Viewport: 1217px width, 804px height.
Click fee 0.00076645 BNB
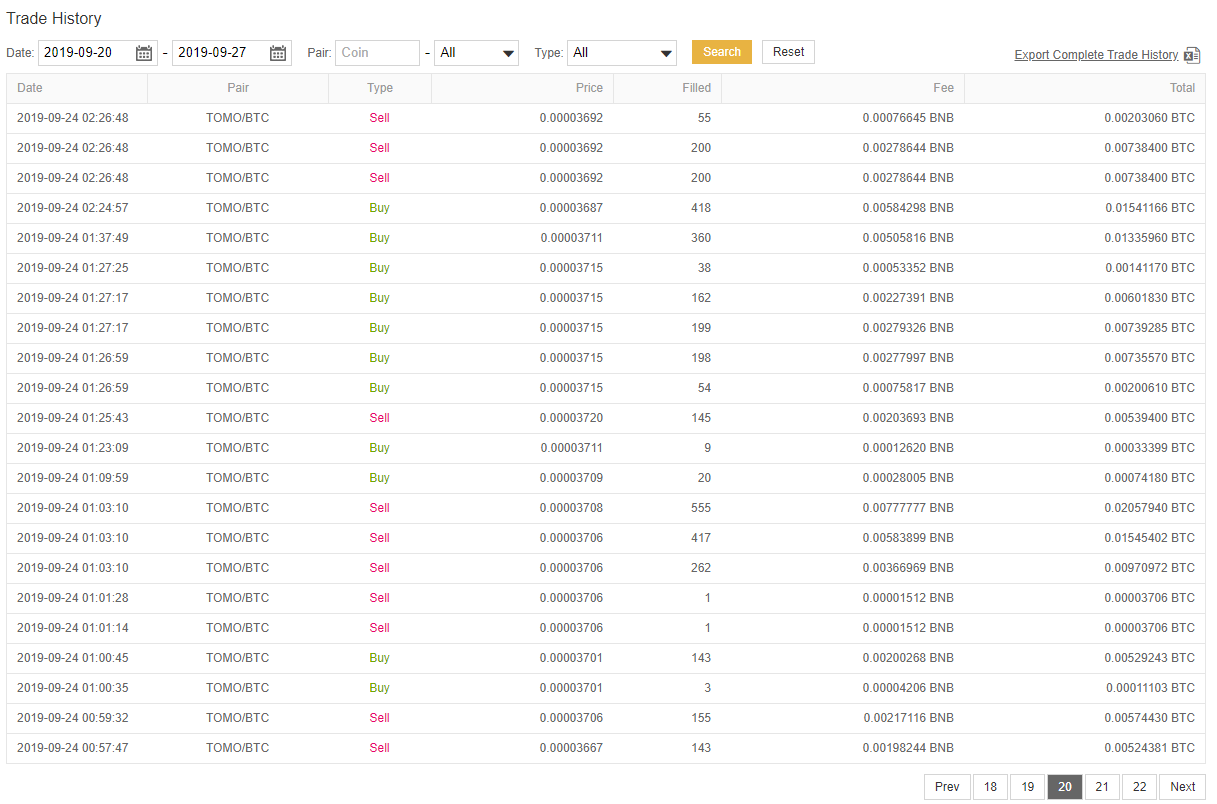pyautogui.click(x=908, y=118)
